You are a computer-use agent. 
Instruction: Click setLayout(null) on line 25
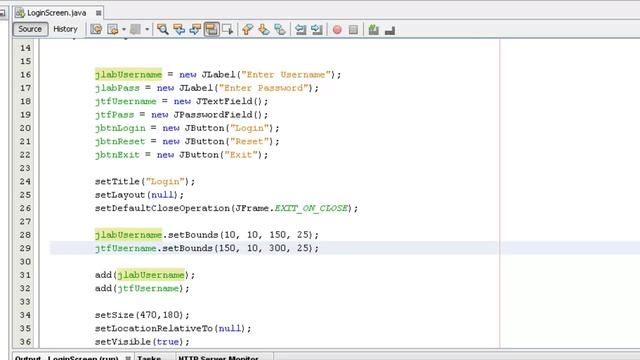click(139, 195)
